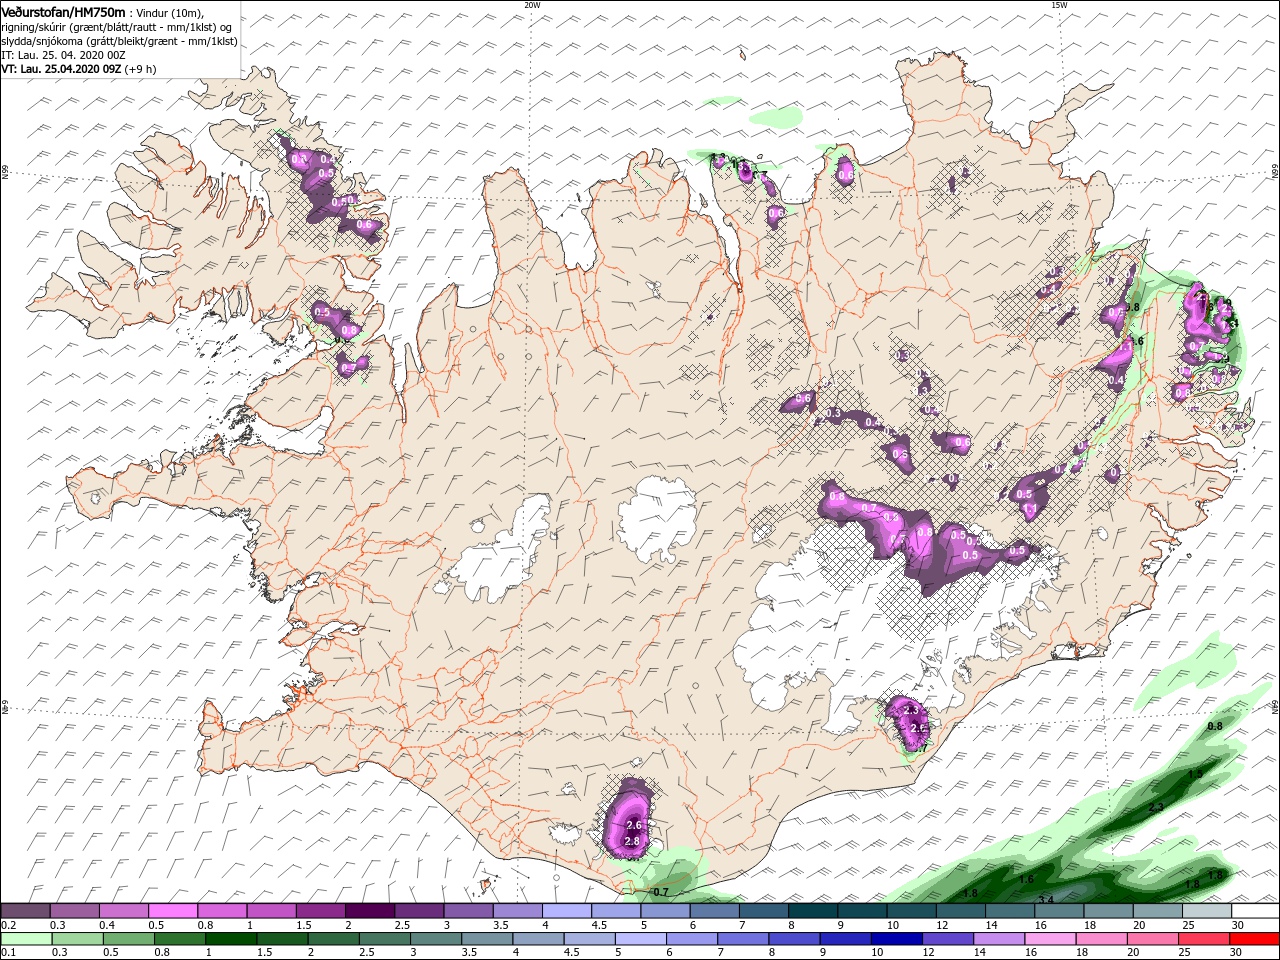The height and width of the screenshot is (960, 1280).
Task: Click the 'slydda/snjókoma' legend description line
Action: 119,41
